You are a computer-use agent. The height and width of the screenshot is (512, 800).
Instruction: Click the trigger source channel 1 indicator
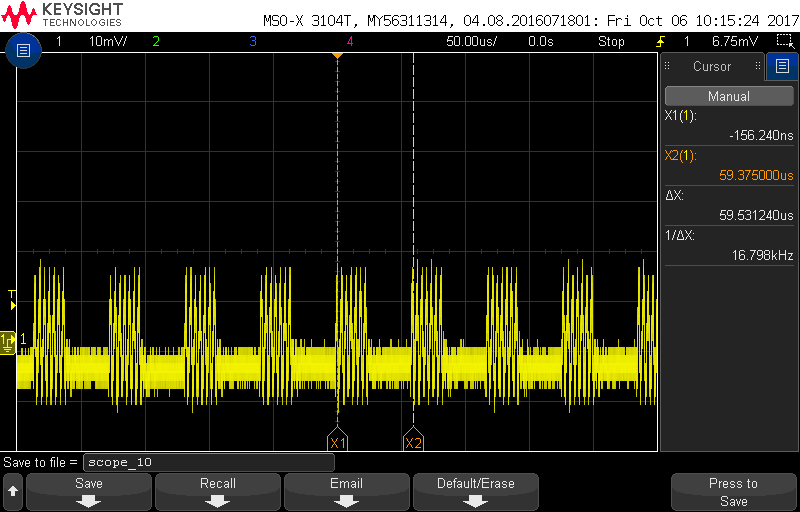pos(687,42)
